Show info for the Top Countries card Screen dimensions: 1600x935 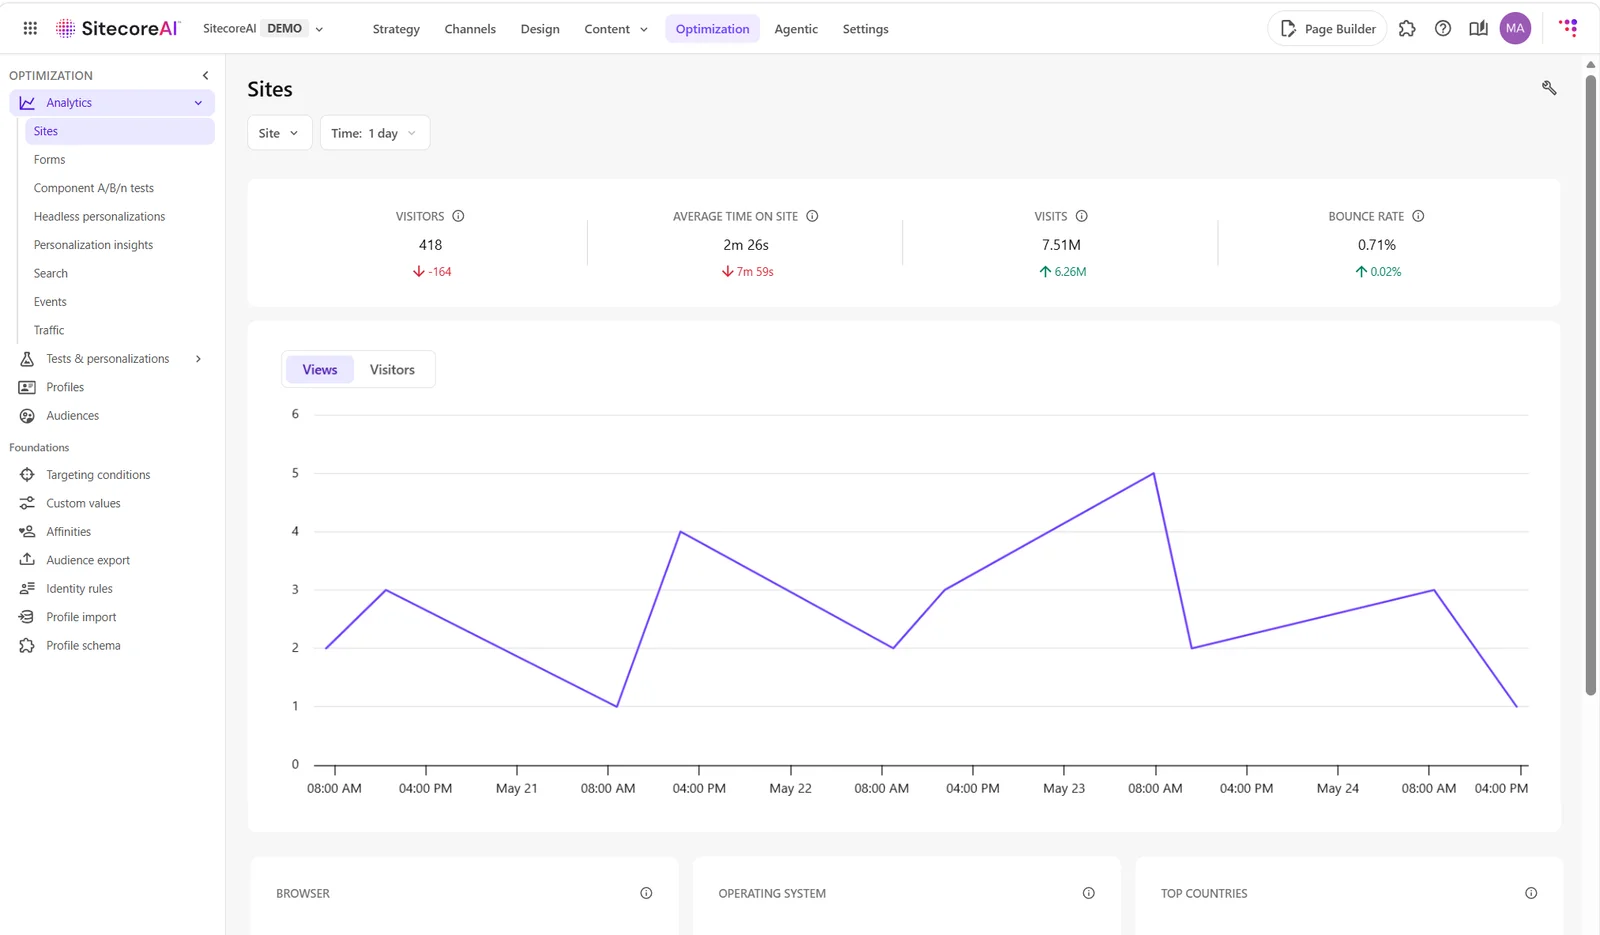click(1531, 893)
